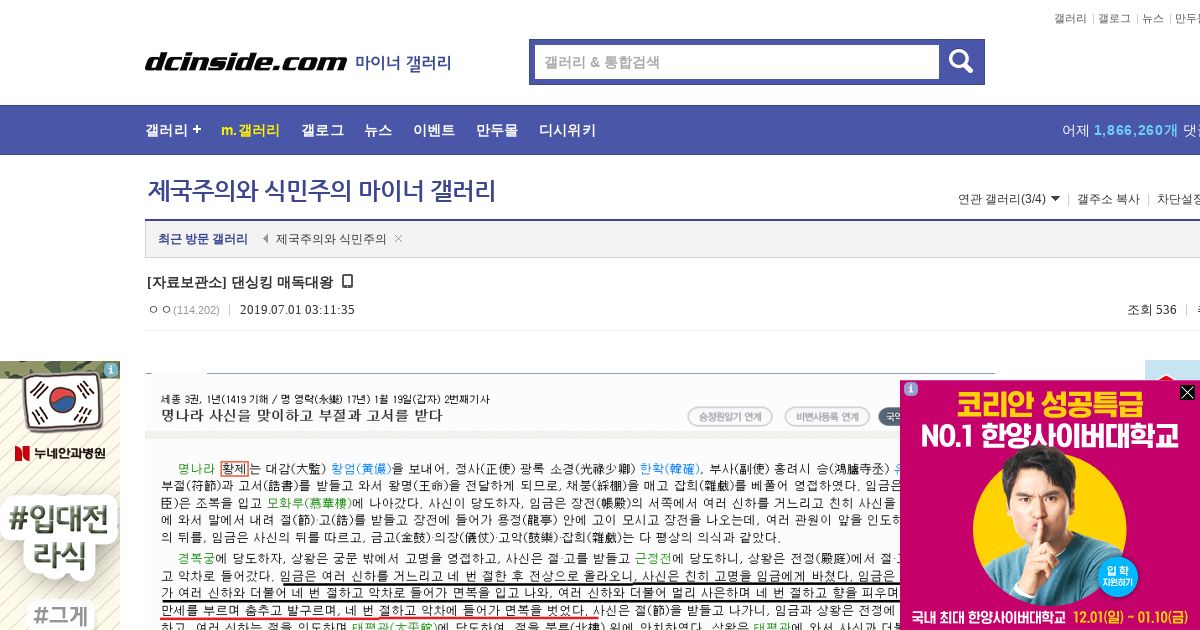Open 이벤트 menu item
The image size is (1200, 630).
point(434,130)
